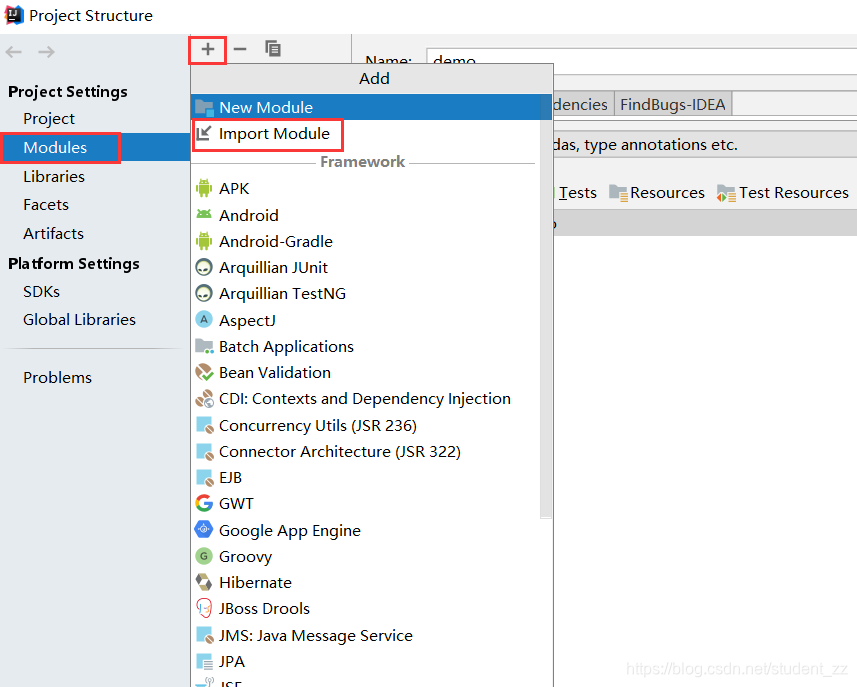The image size is (857, 687).
Task: Select Bean Validation framework entry
Action: click(x=365, y=373)
